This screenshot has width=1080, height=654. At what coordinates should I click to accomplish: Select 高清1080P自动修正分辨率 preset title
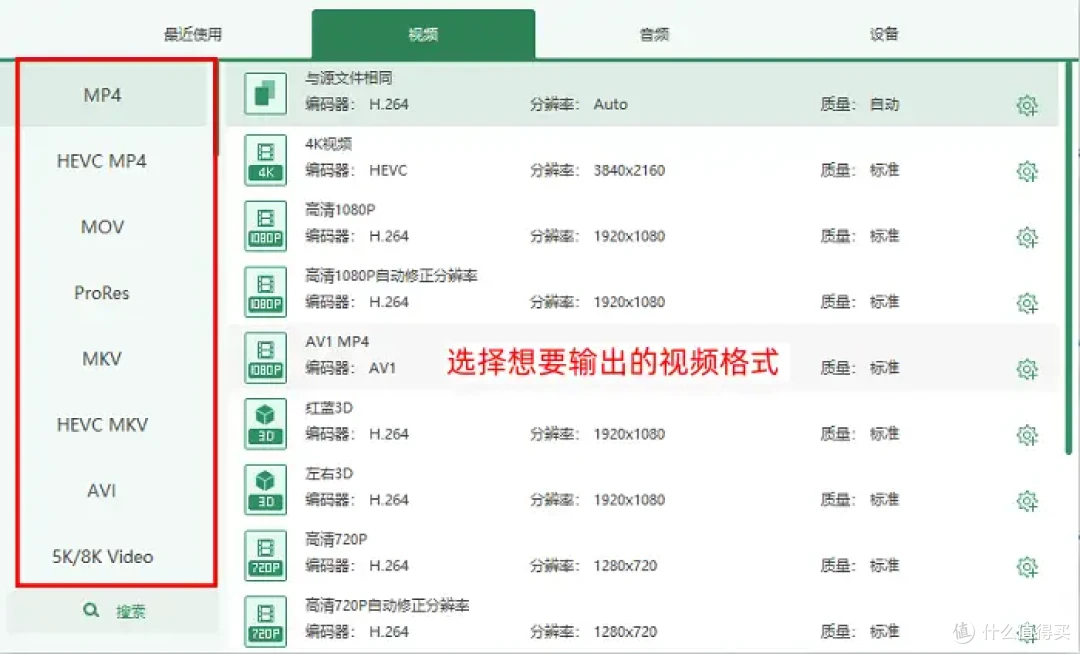[391, 275]
